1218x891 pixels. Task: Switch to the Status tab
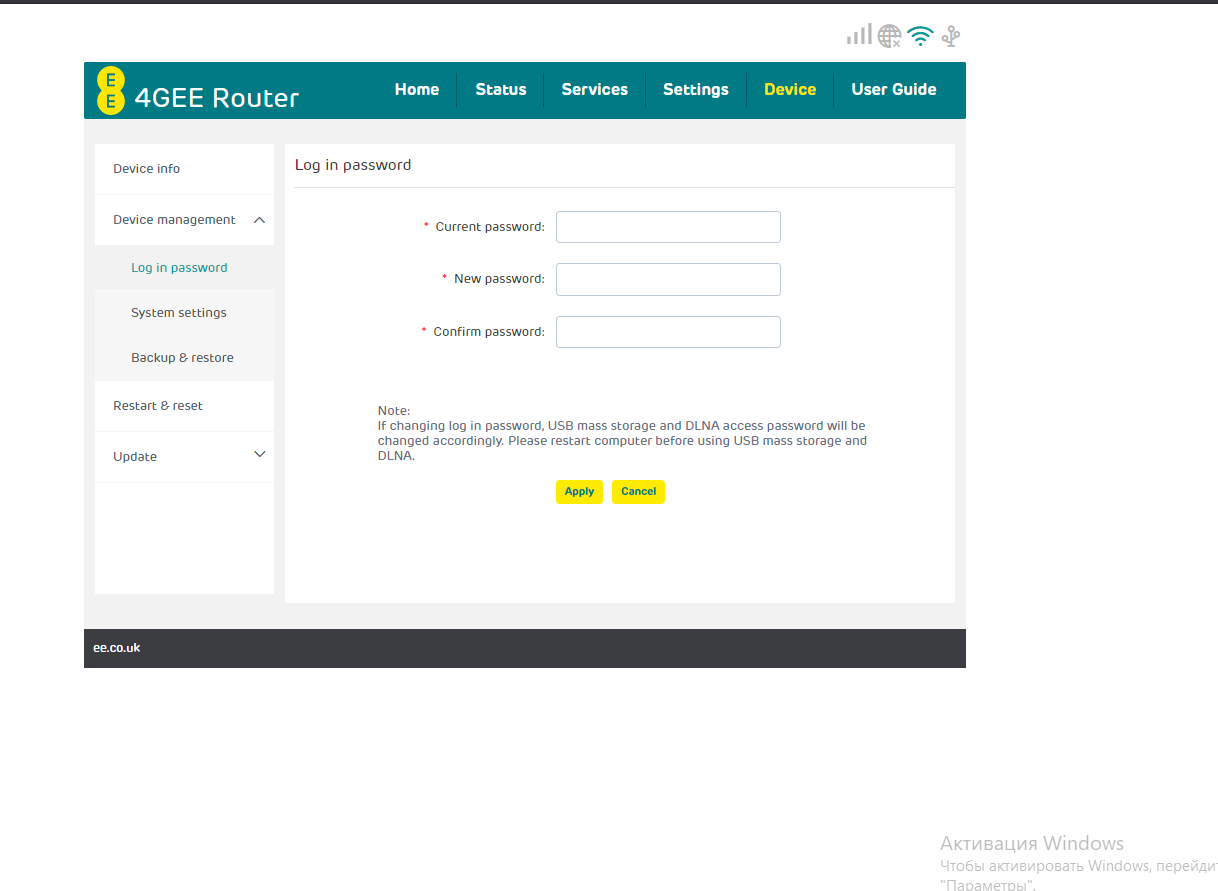pos(500,89)
